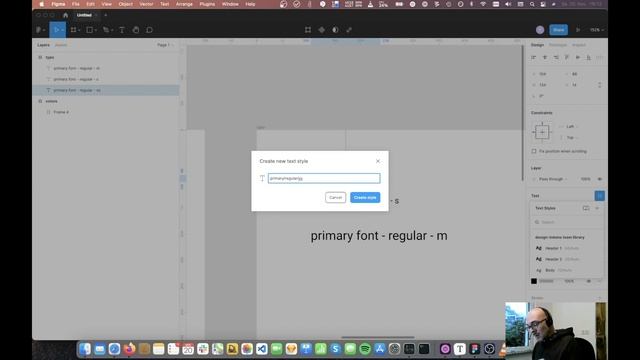Click the Use as mask icon
The height and width of the screenshot is (360, 640).
click(335, 30)
